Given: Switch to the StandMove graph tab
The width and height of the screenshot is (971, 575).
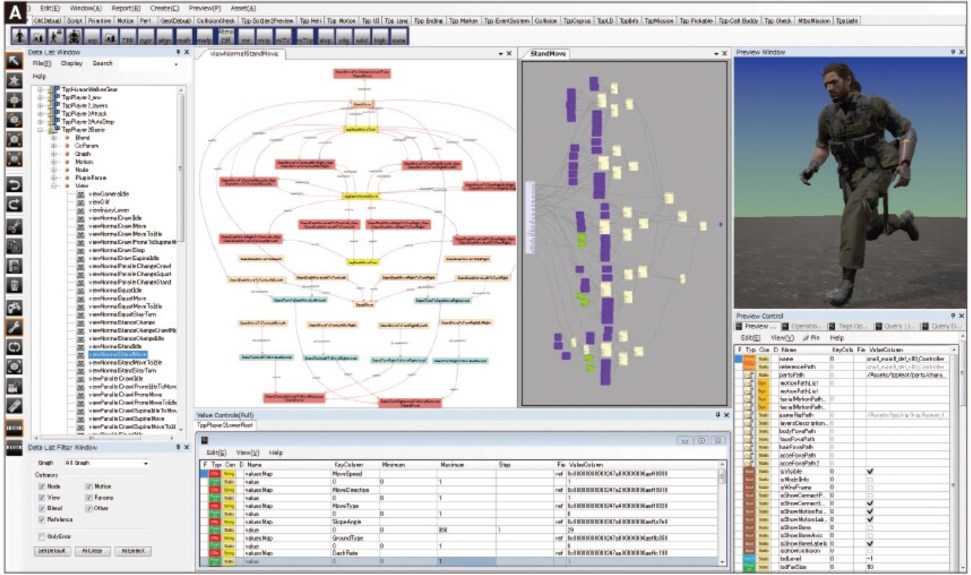Looking at the screenshot, I should [548, 54].
